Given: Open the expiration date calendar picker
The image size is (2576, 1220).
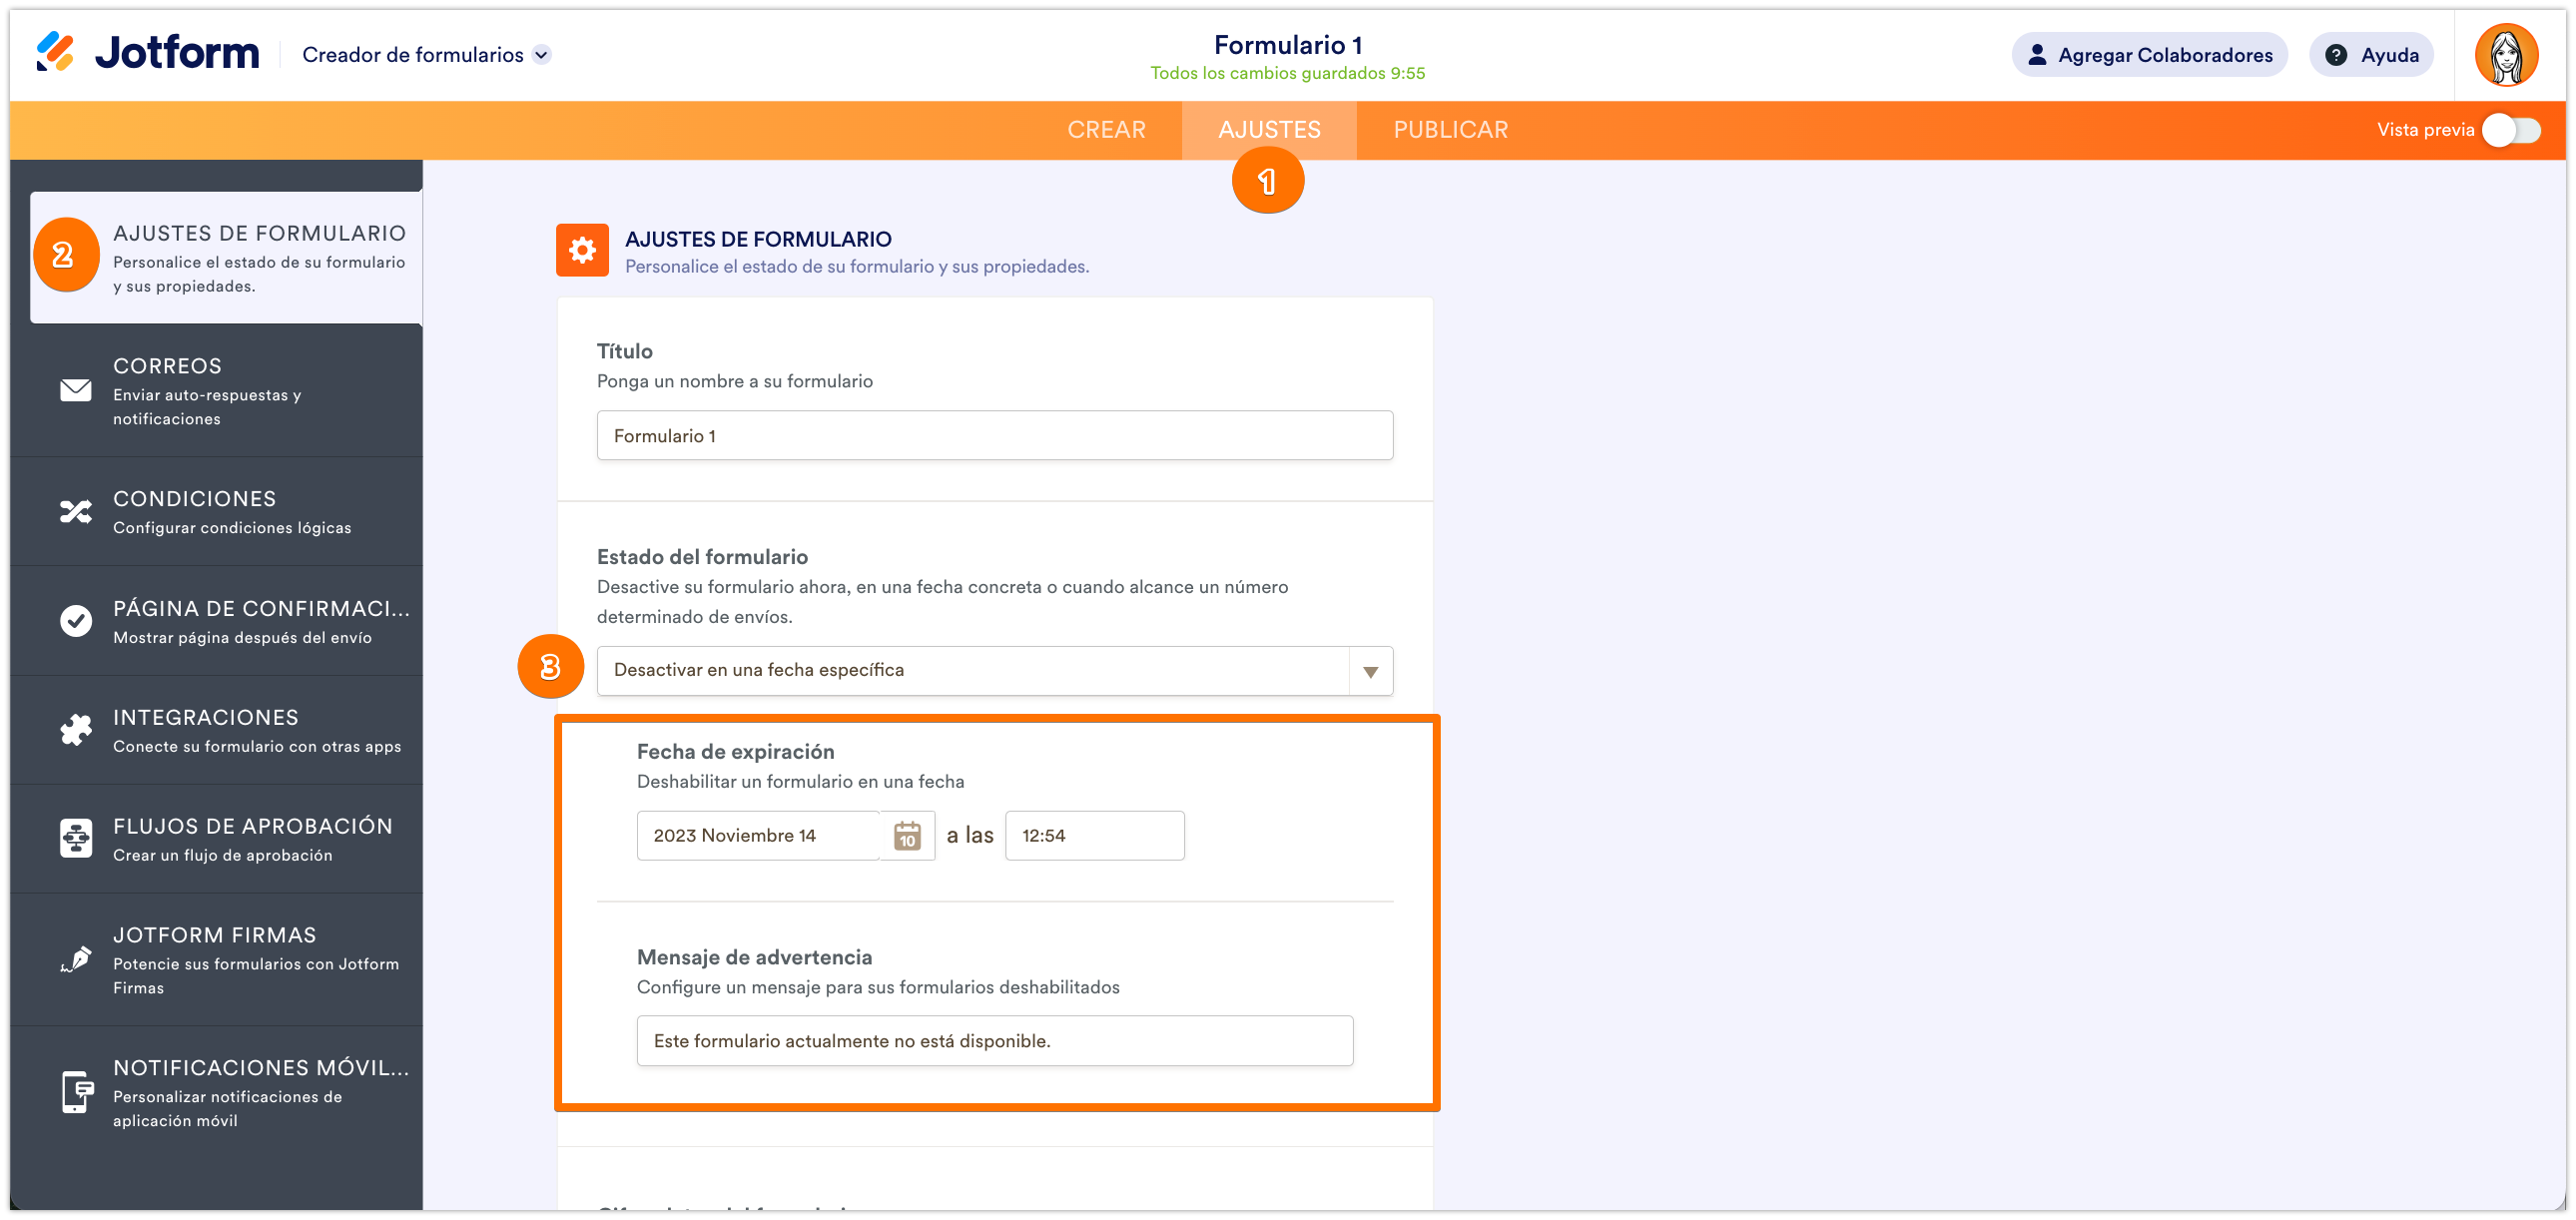Looking at the screenshot, I should 907,836.
